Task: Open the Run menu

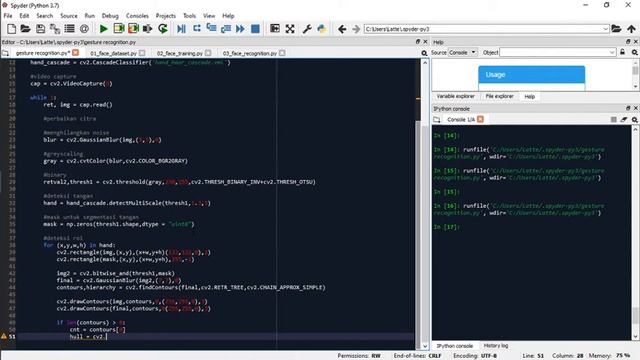Action: tap(89, 16)
